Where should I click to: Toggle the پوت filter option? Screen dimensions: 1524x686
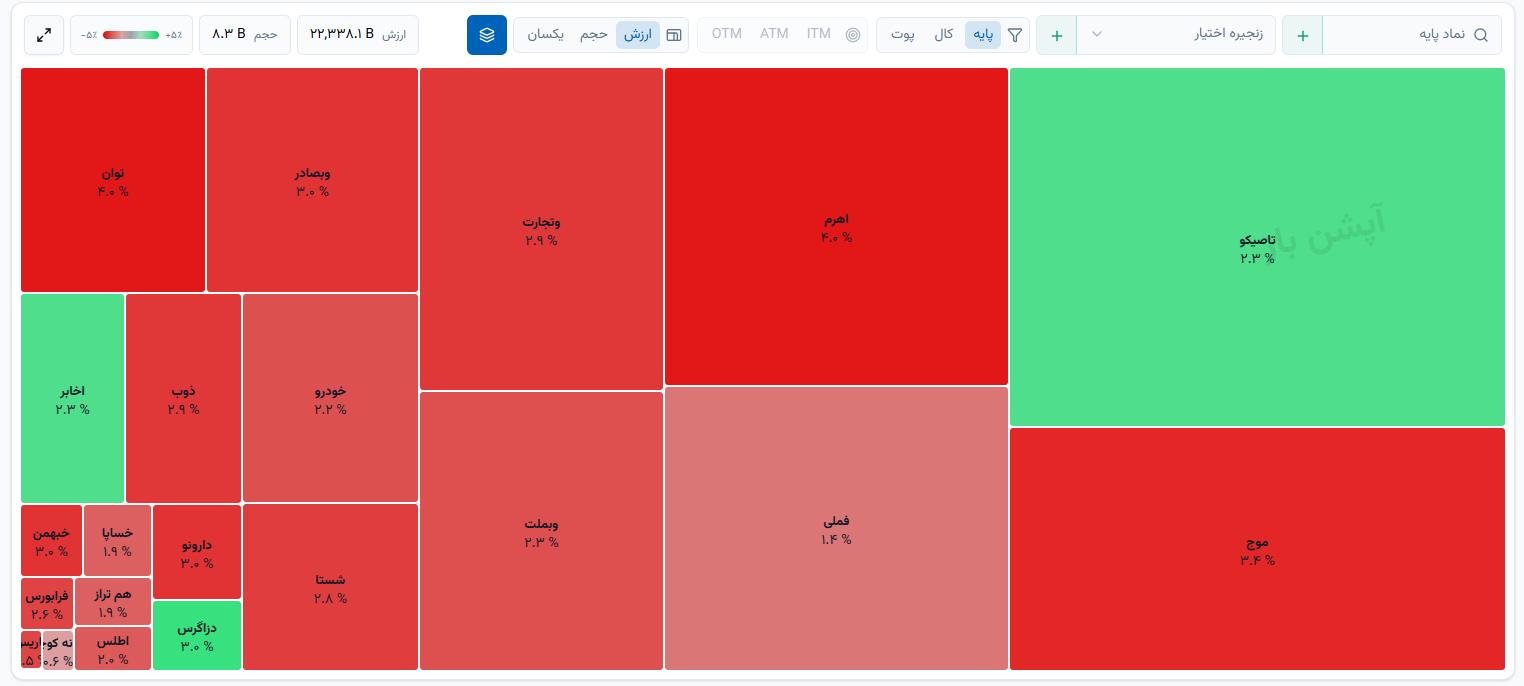pyautogui.click(x=903, y=35)
